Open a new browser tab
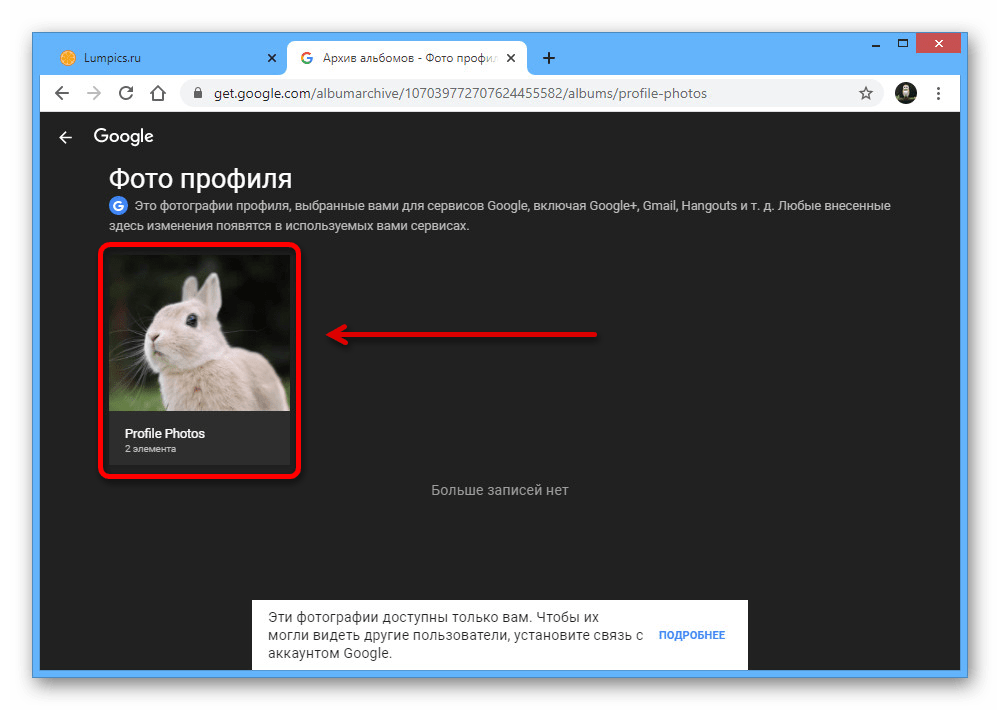This screenshot has width=1000, height=710. pos(549,58)
